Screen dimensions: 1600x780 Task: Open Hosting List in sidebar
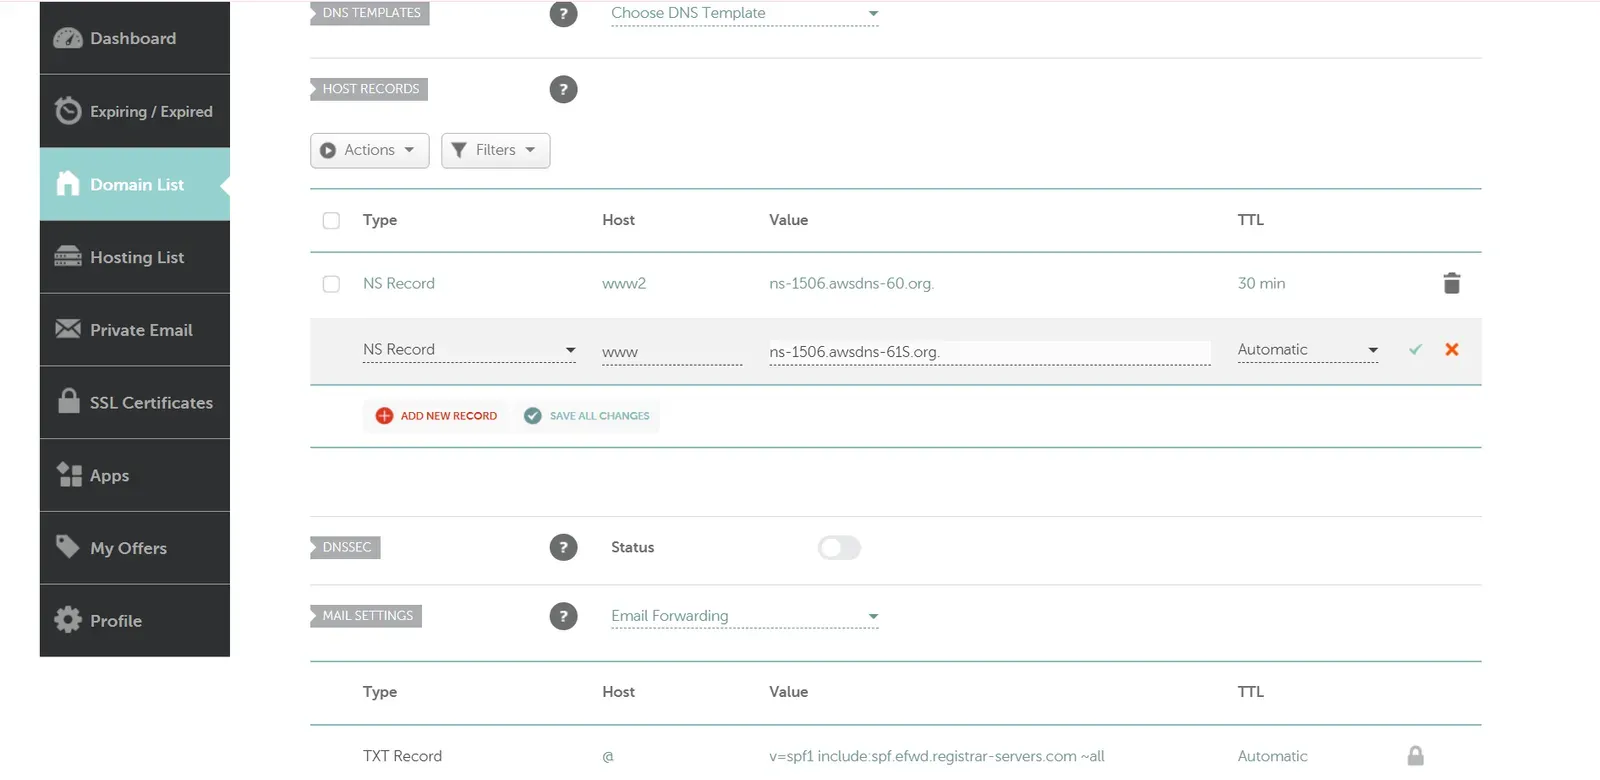(x=135, y=257)
